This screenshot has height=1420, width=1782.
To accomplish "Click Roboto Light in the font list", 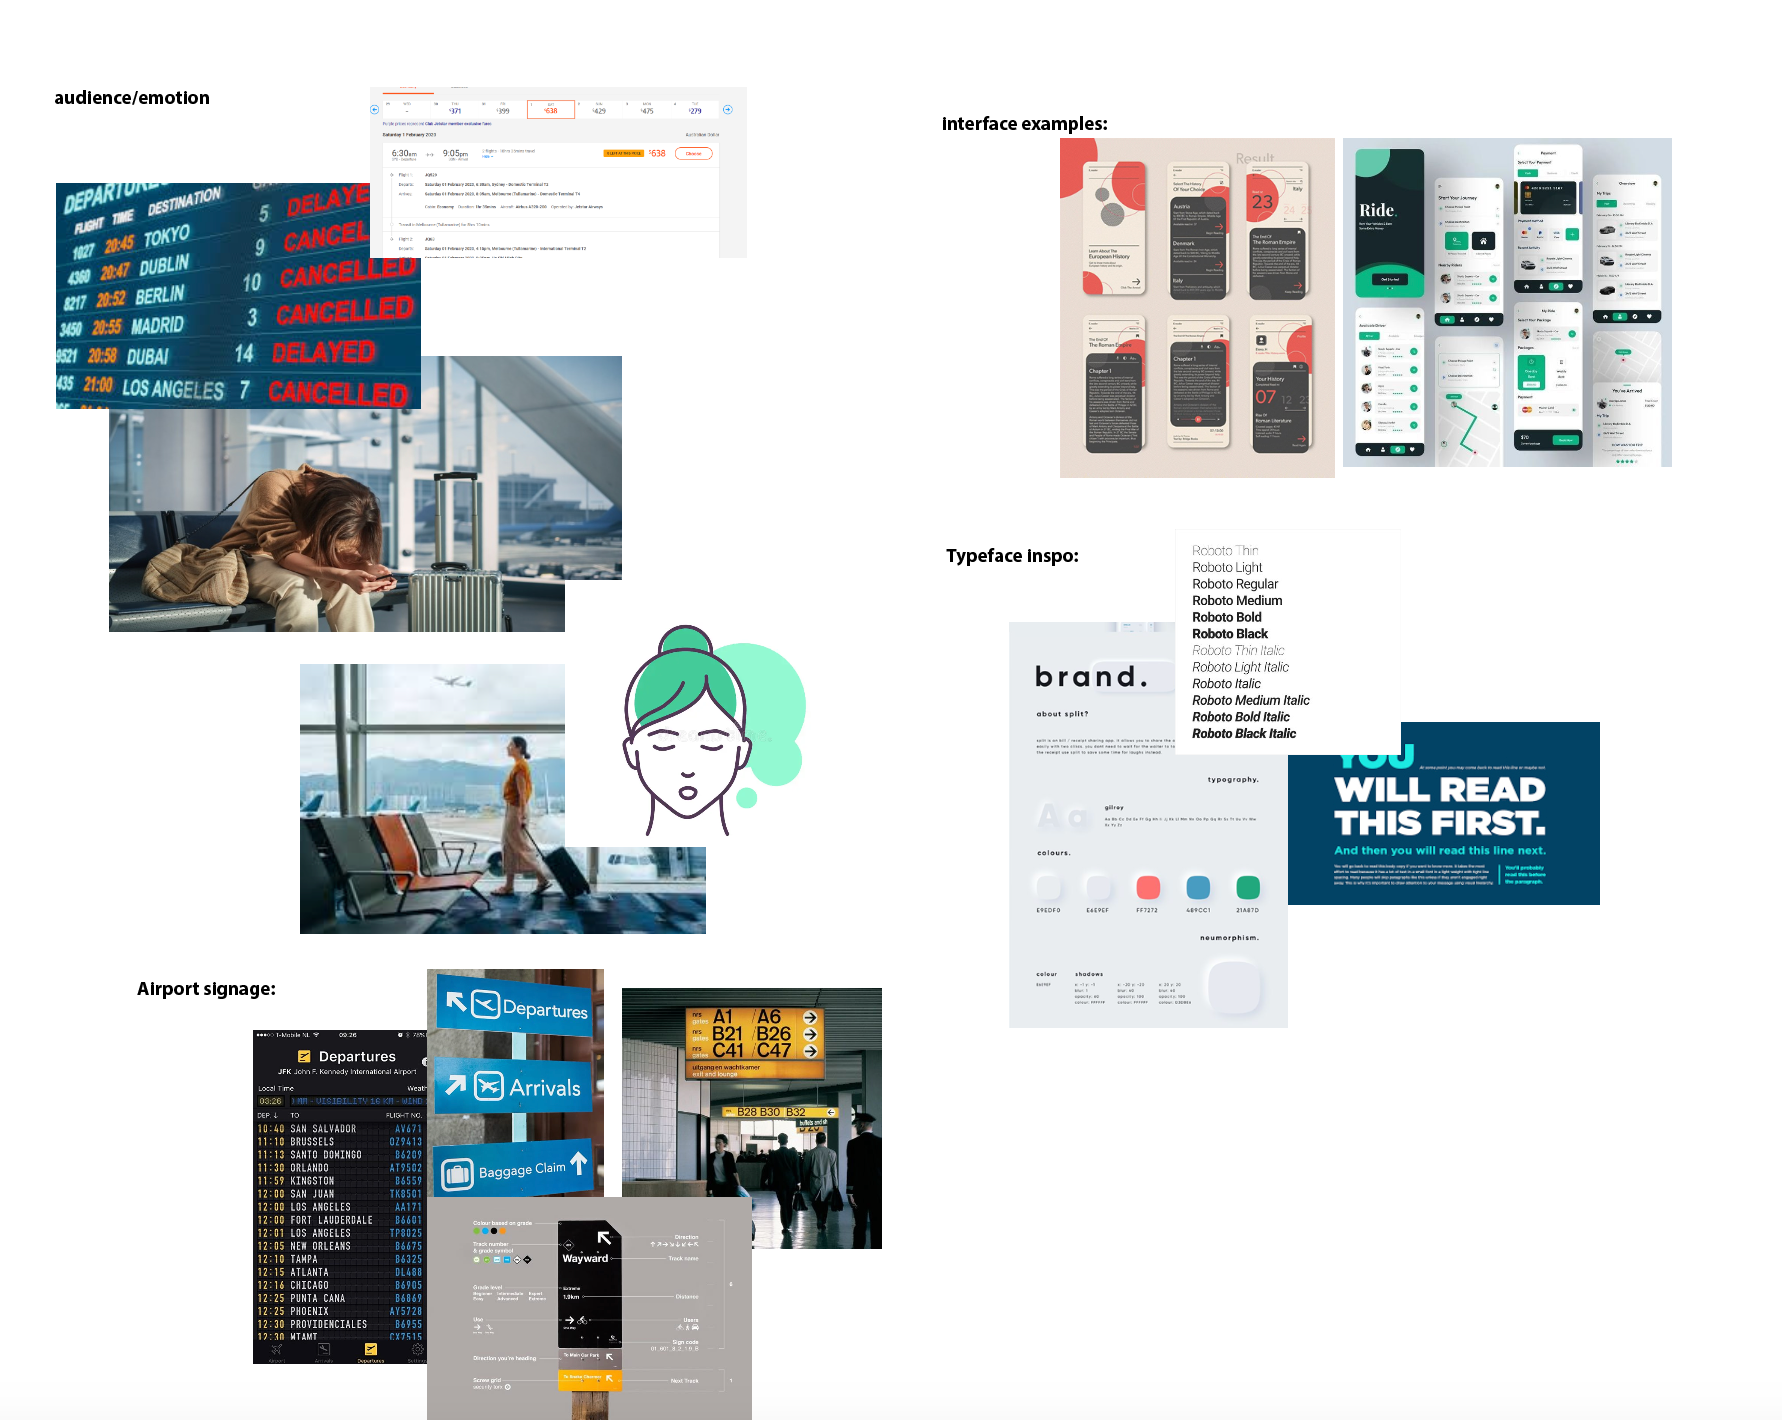I will [x=1227, y=567].
